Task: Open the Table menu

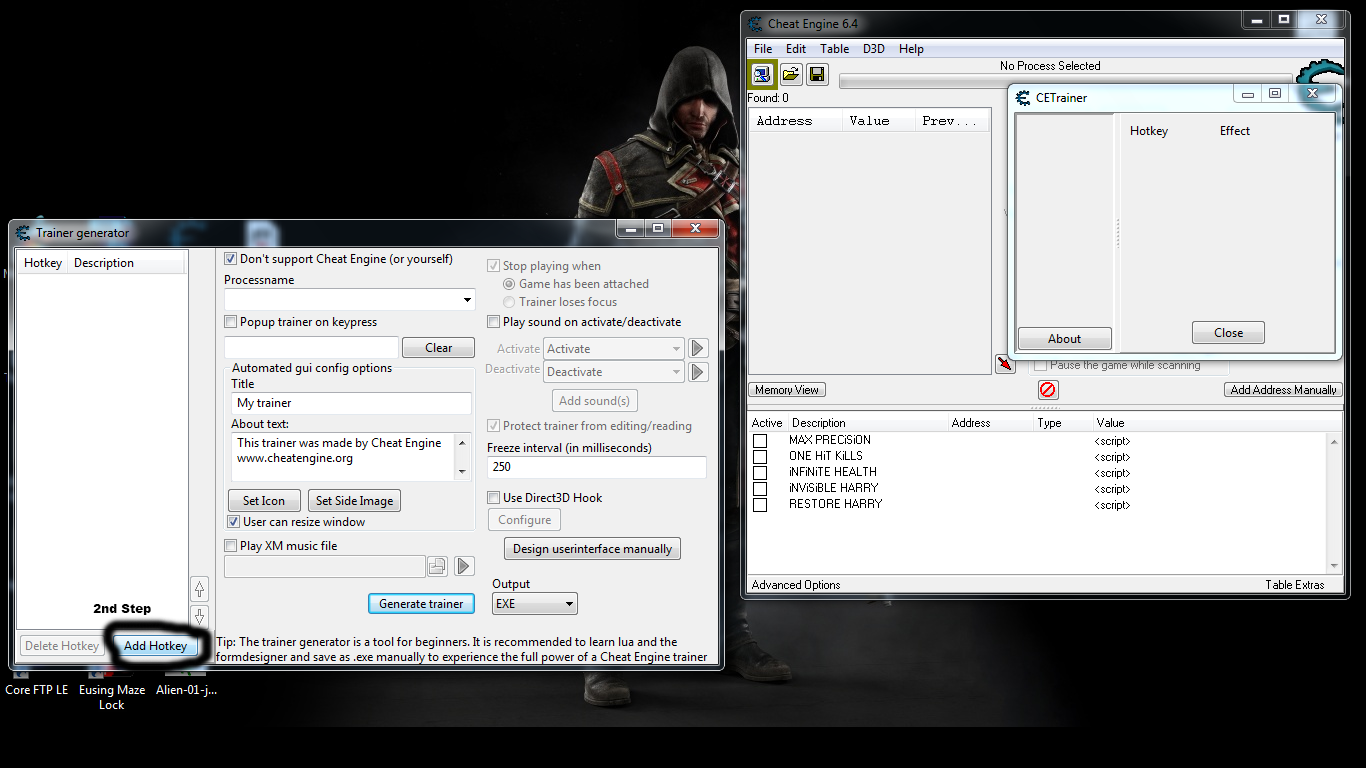Action: [835, 48]
